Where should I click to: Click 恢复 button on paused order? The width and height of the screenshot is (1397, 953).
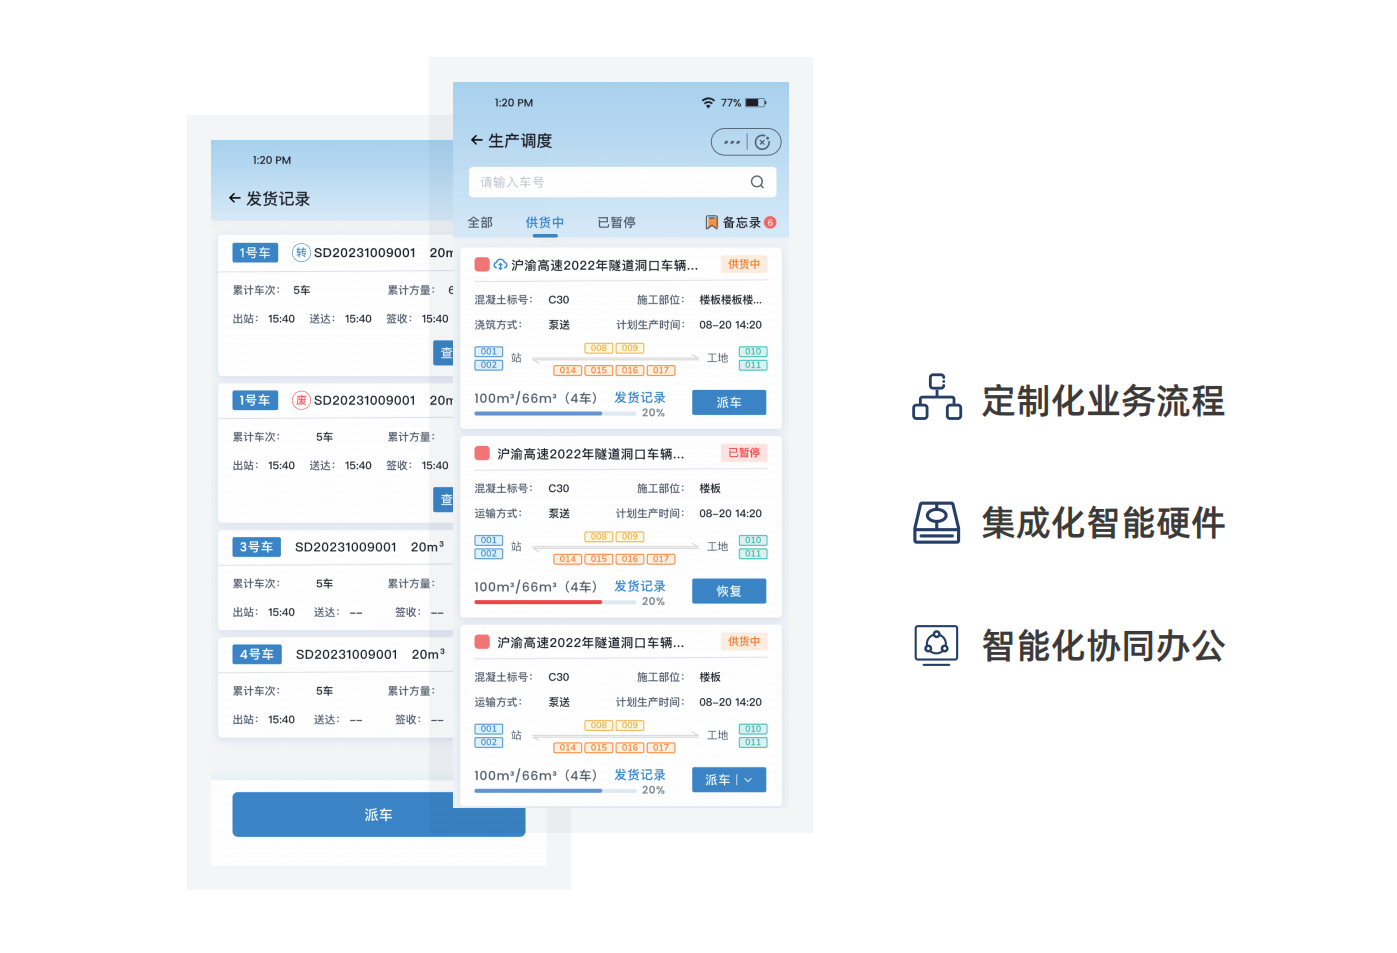(x=729, y=591)
